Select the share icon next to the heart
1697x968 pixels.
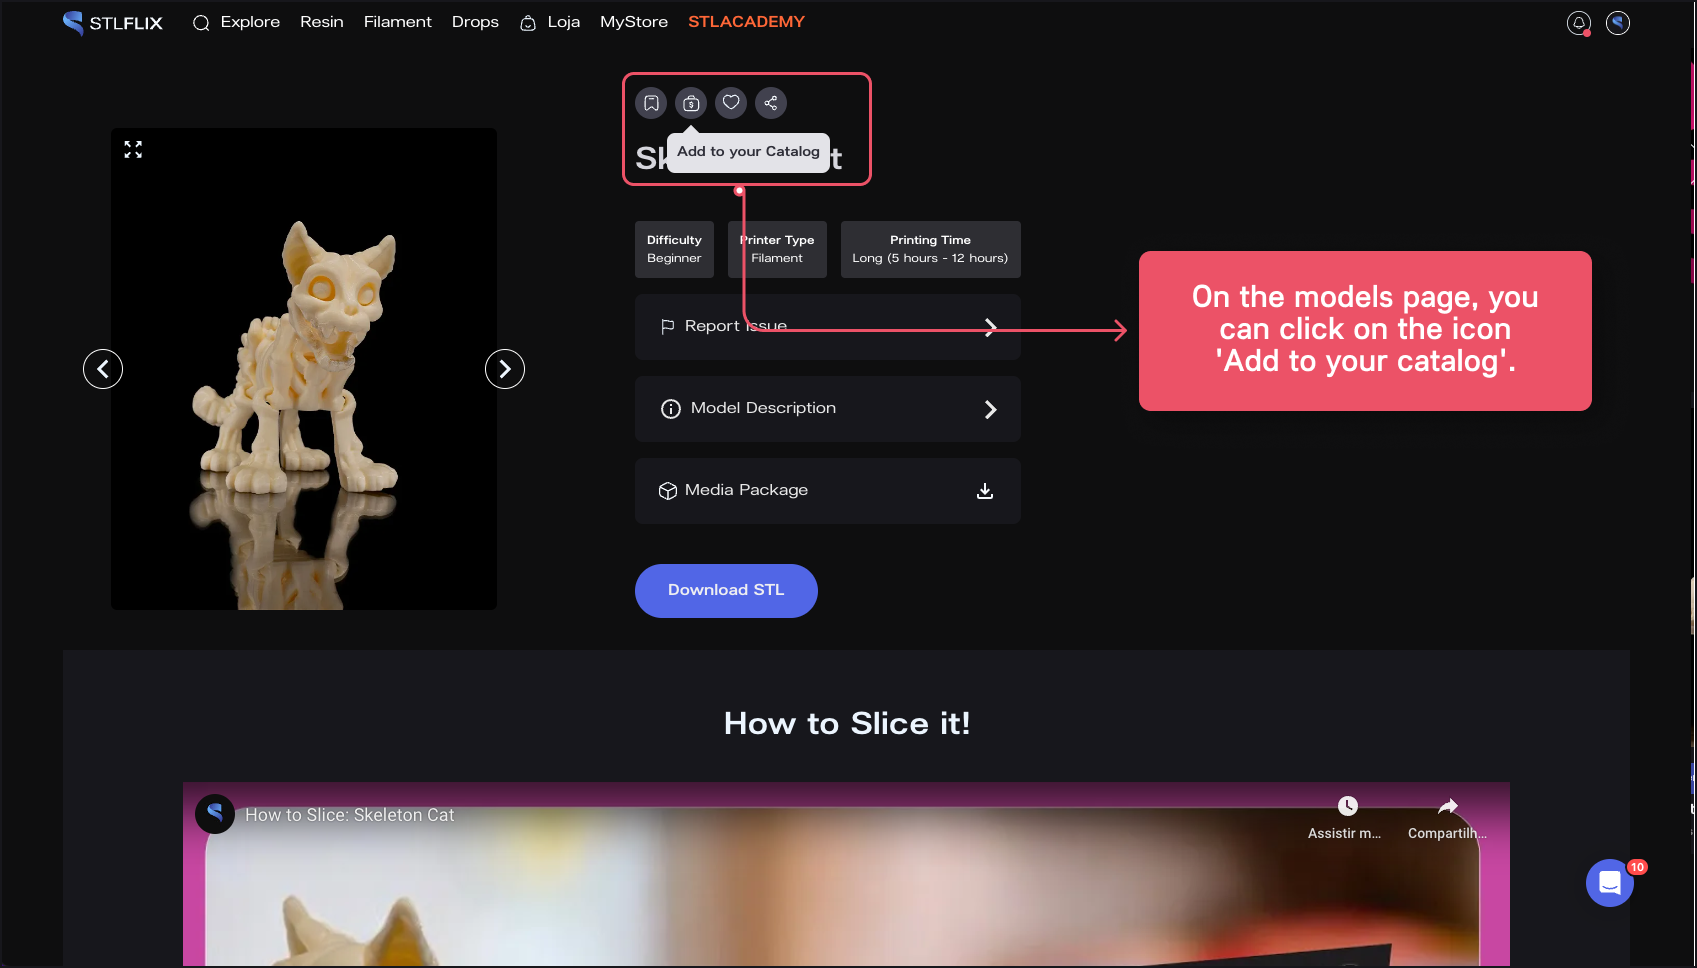[x=771, y=102]
